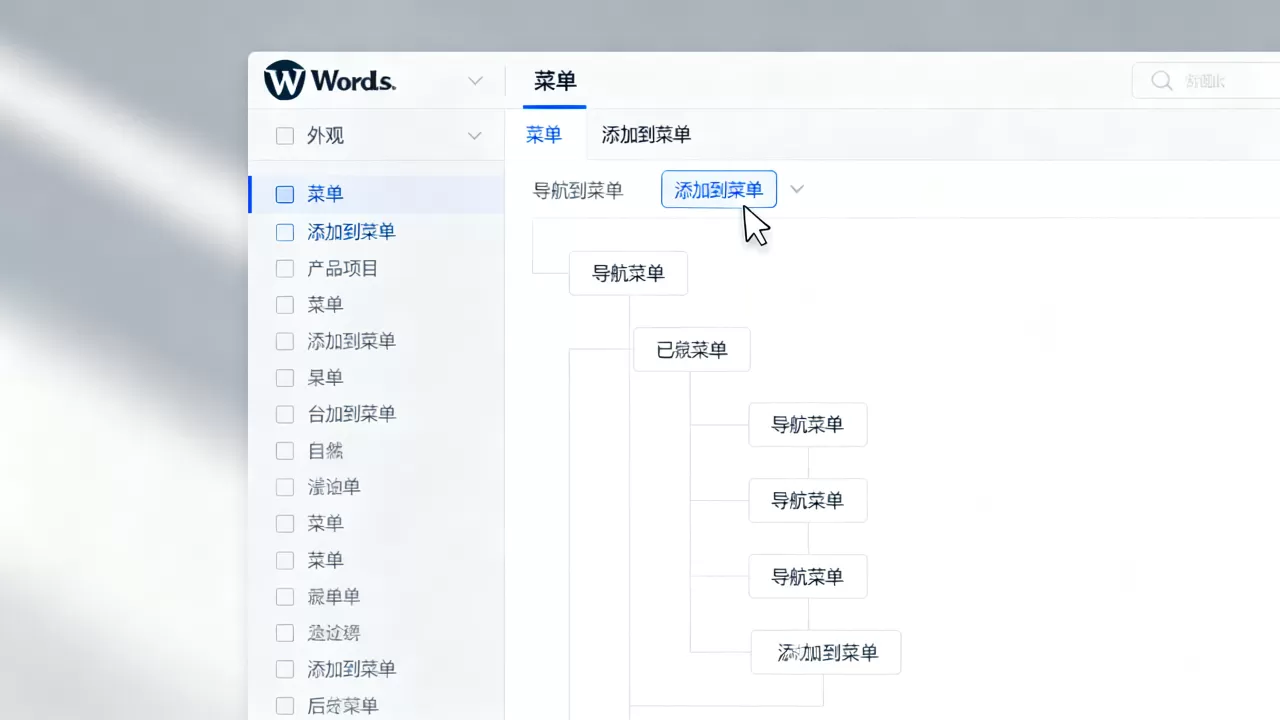Click the 导航到菜单 label
This screenshot has height=720, width=1280.
click(578, 190)
